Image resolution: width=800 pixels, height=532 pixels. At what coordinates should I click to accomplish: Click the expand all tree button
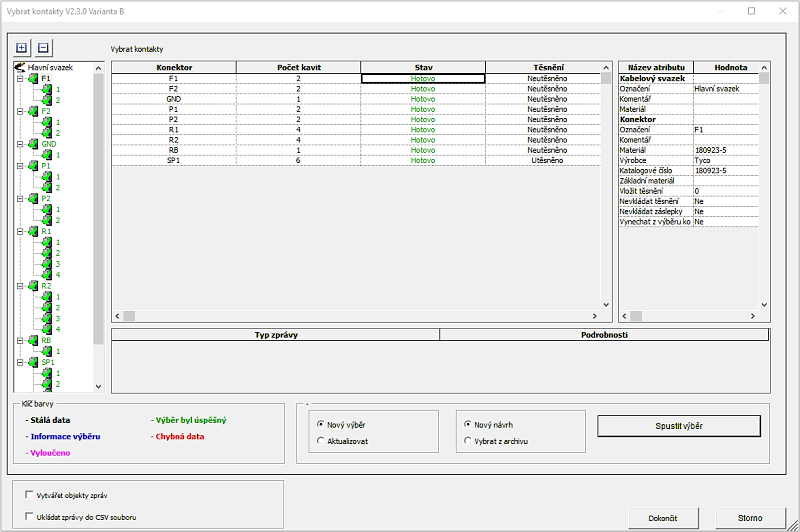point(23,48)
